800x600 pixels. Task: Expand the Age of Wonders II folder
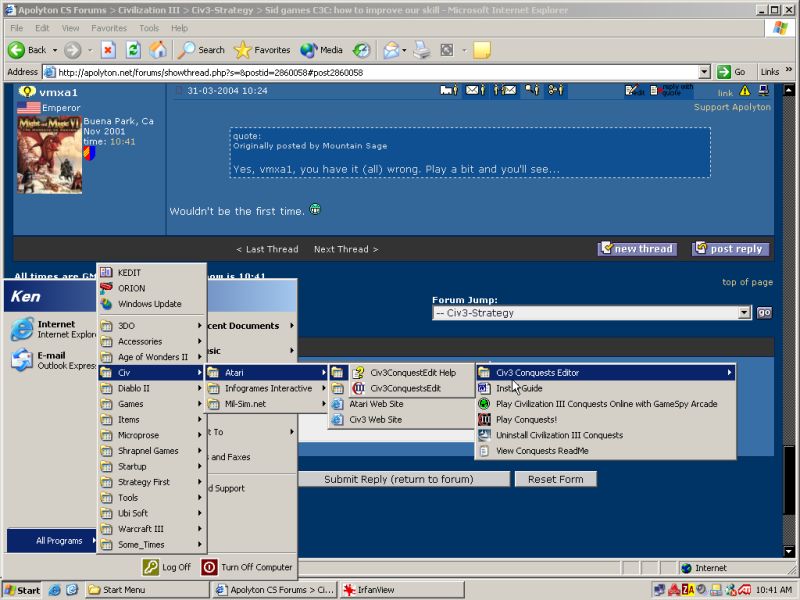(152, 357)
